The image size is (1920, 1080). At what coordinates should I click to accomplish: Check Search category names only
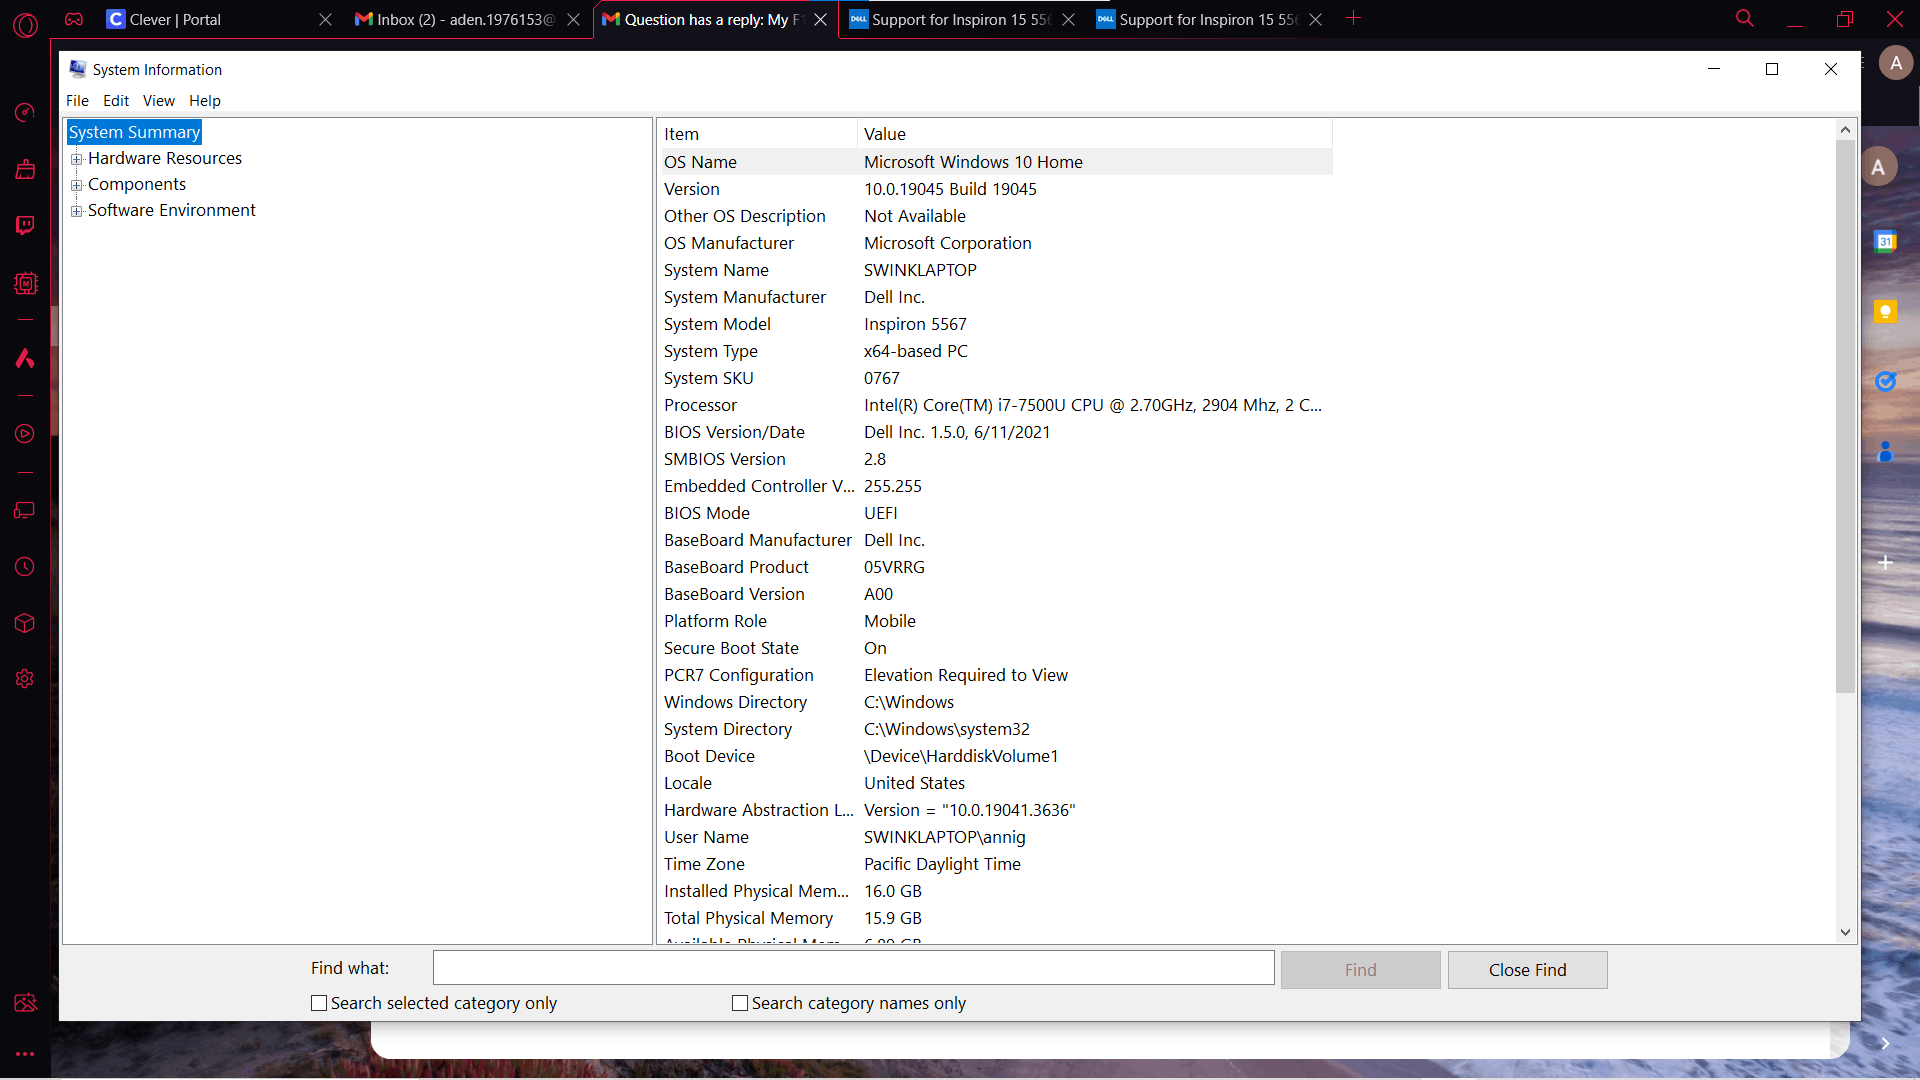740,1002
